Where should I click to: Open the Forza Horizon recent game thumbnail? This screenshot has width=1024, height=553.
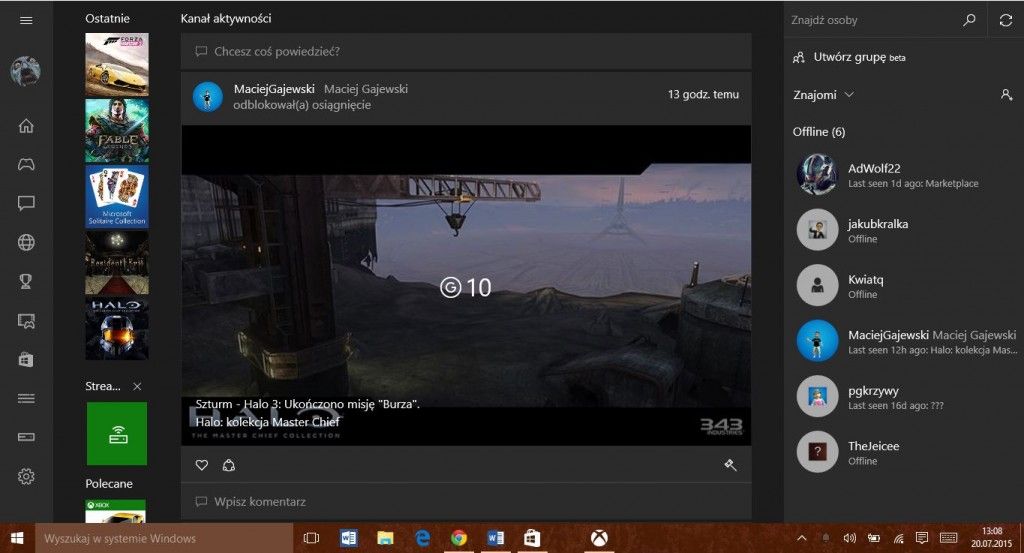coord(117,65)
